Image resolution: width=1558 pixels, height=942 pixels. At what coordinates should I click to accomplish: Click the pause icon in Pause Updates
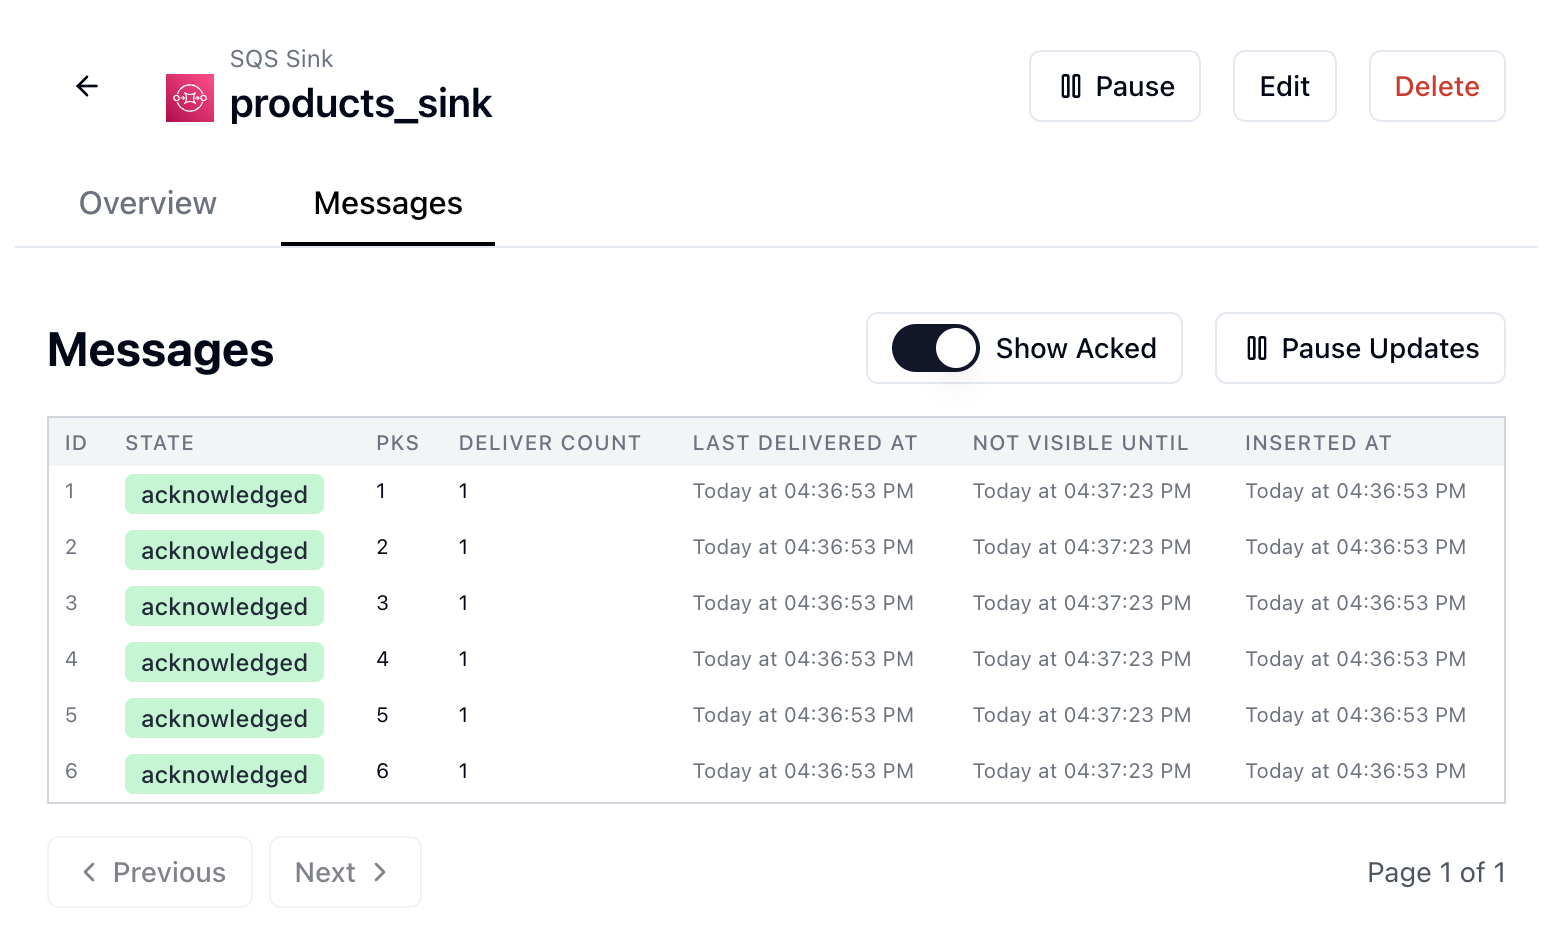tap(1257, 348)
